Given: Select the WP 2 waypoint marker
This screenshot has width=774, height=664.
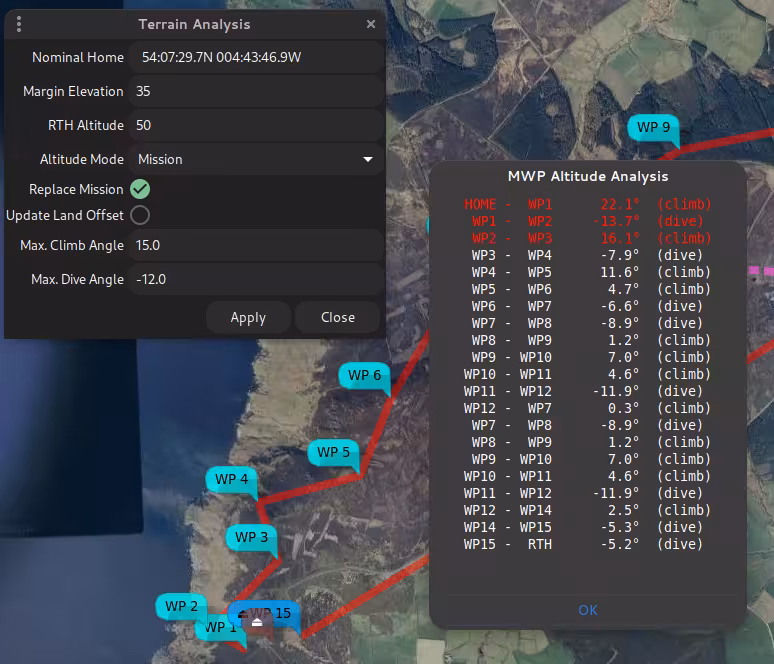Looking at the screenshot, I should [181, 606].
